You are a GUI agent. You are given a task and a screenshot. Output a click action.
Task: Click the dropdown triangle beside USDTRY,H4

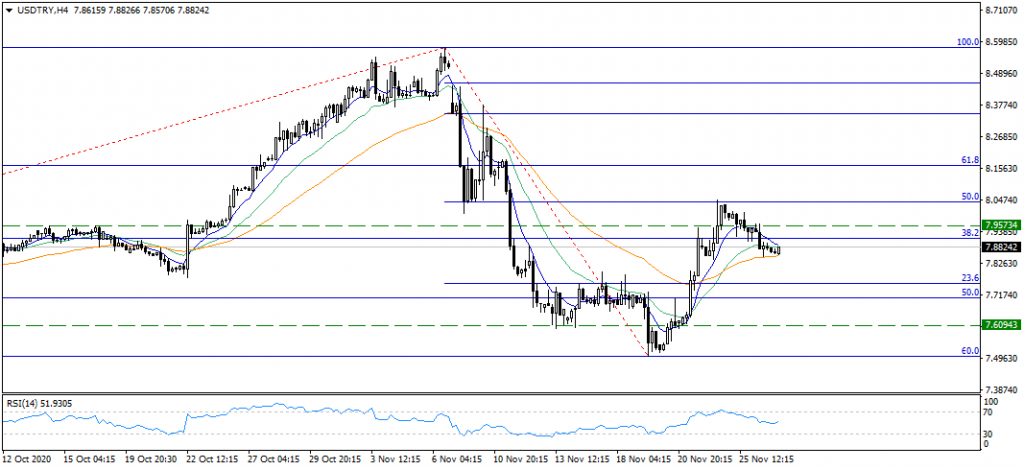click(9, 9)
